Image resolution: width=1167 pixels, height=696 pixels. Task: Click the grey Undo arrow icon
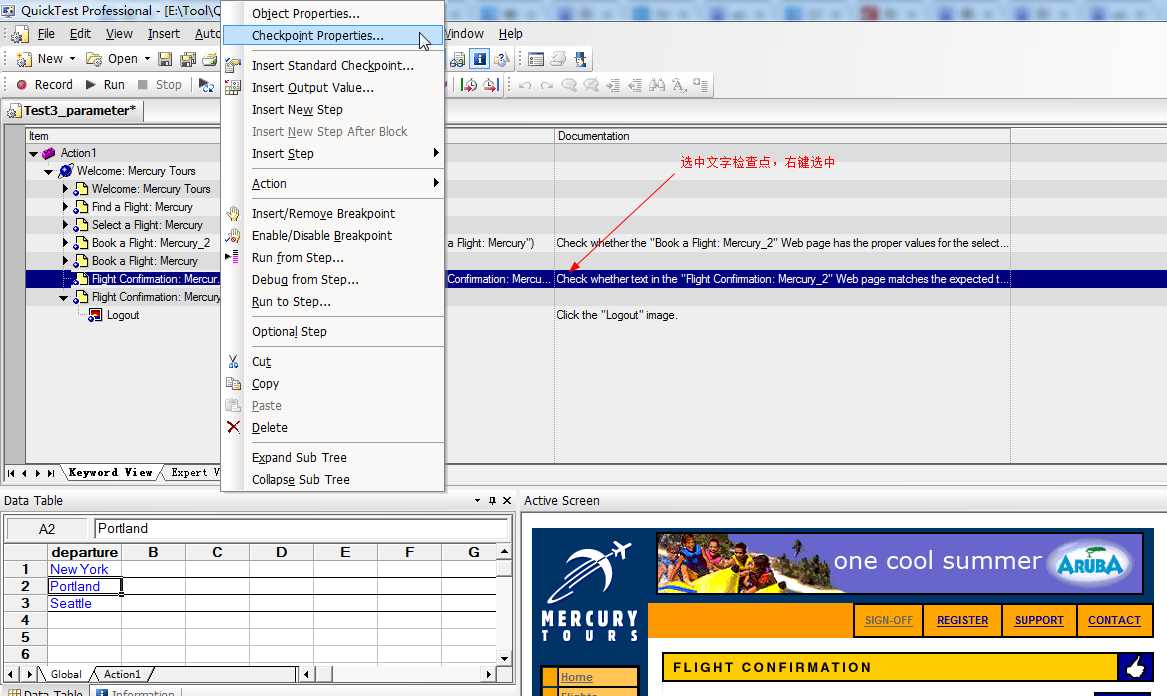click(525, 85)
